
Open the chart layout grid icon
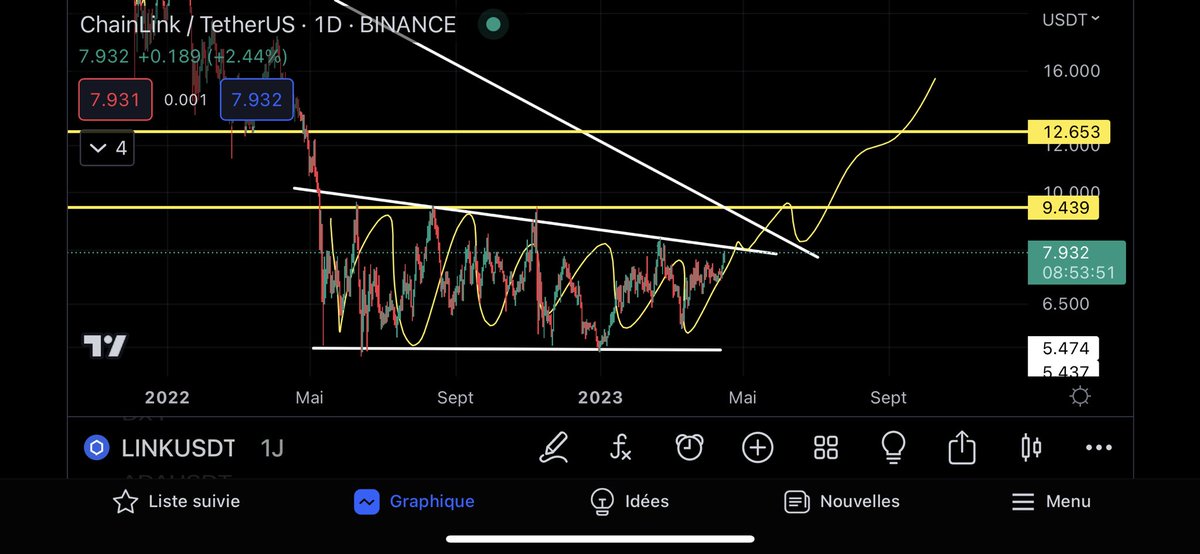[x=825, y=447]
